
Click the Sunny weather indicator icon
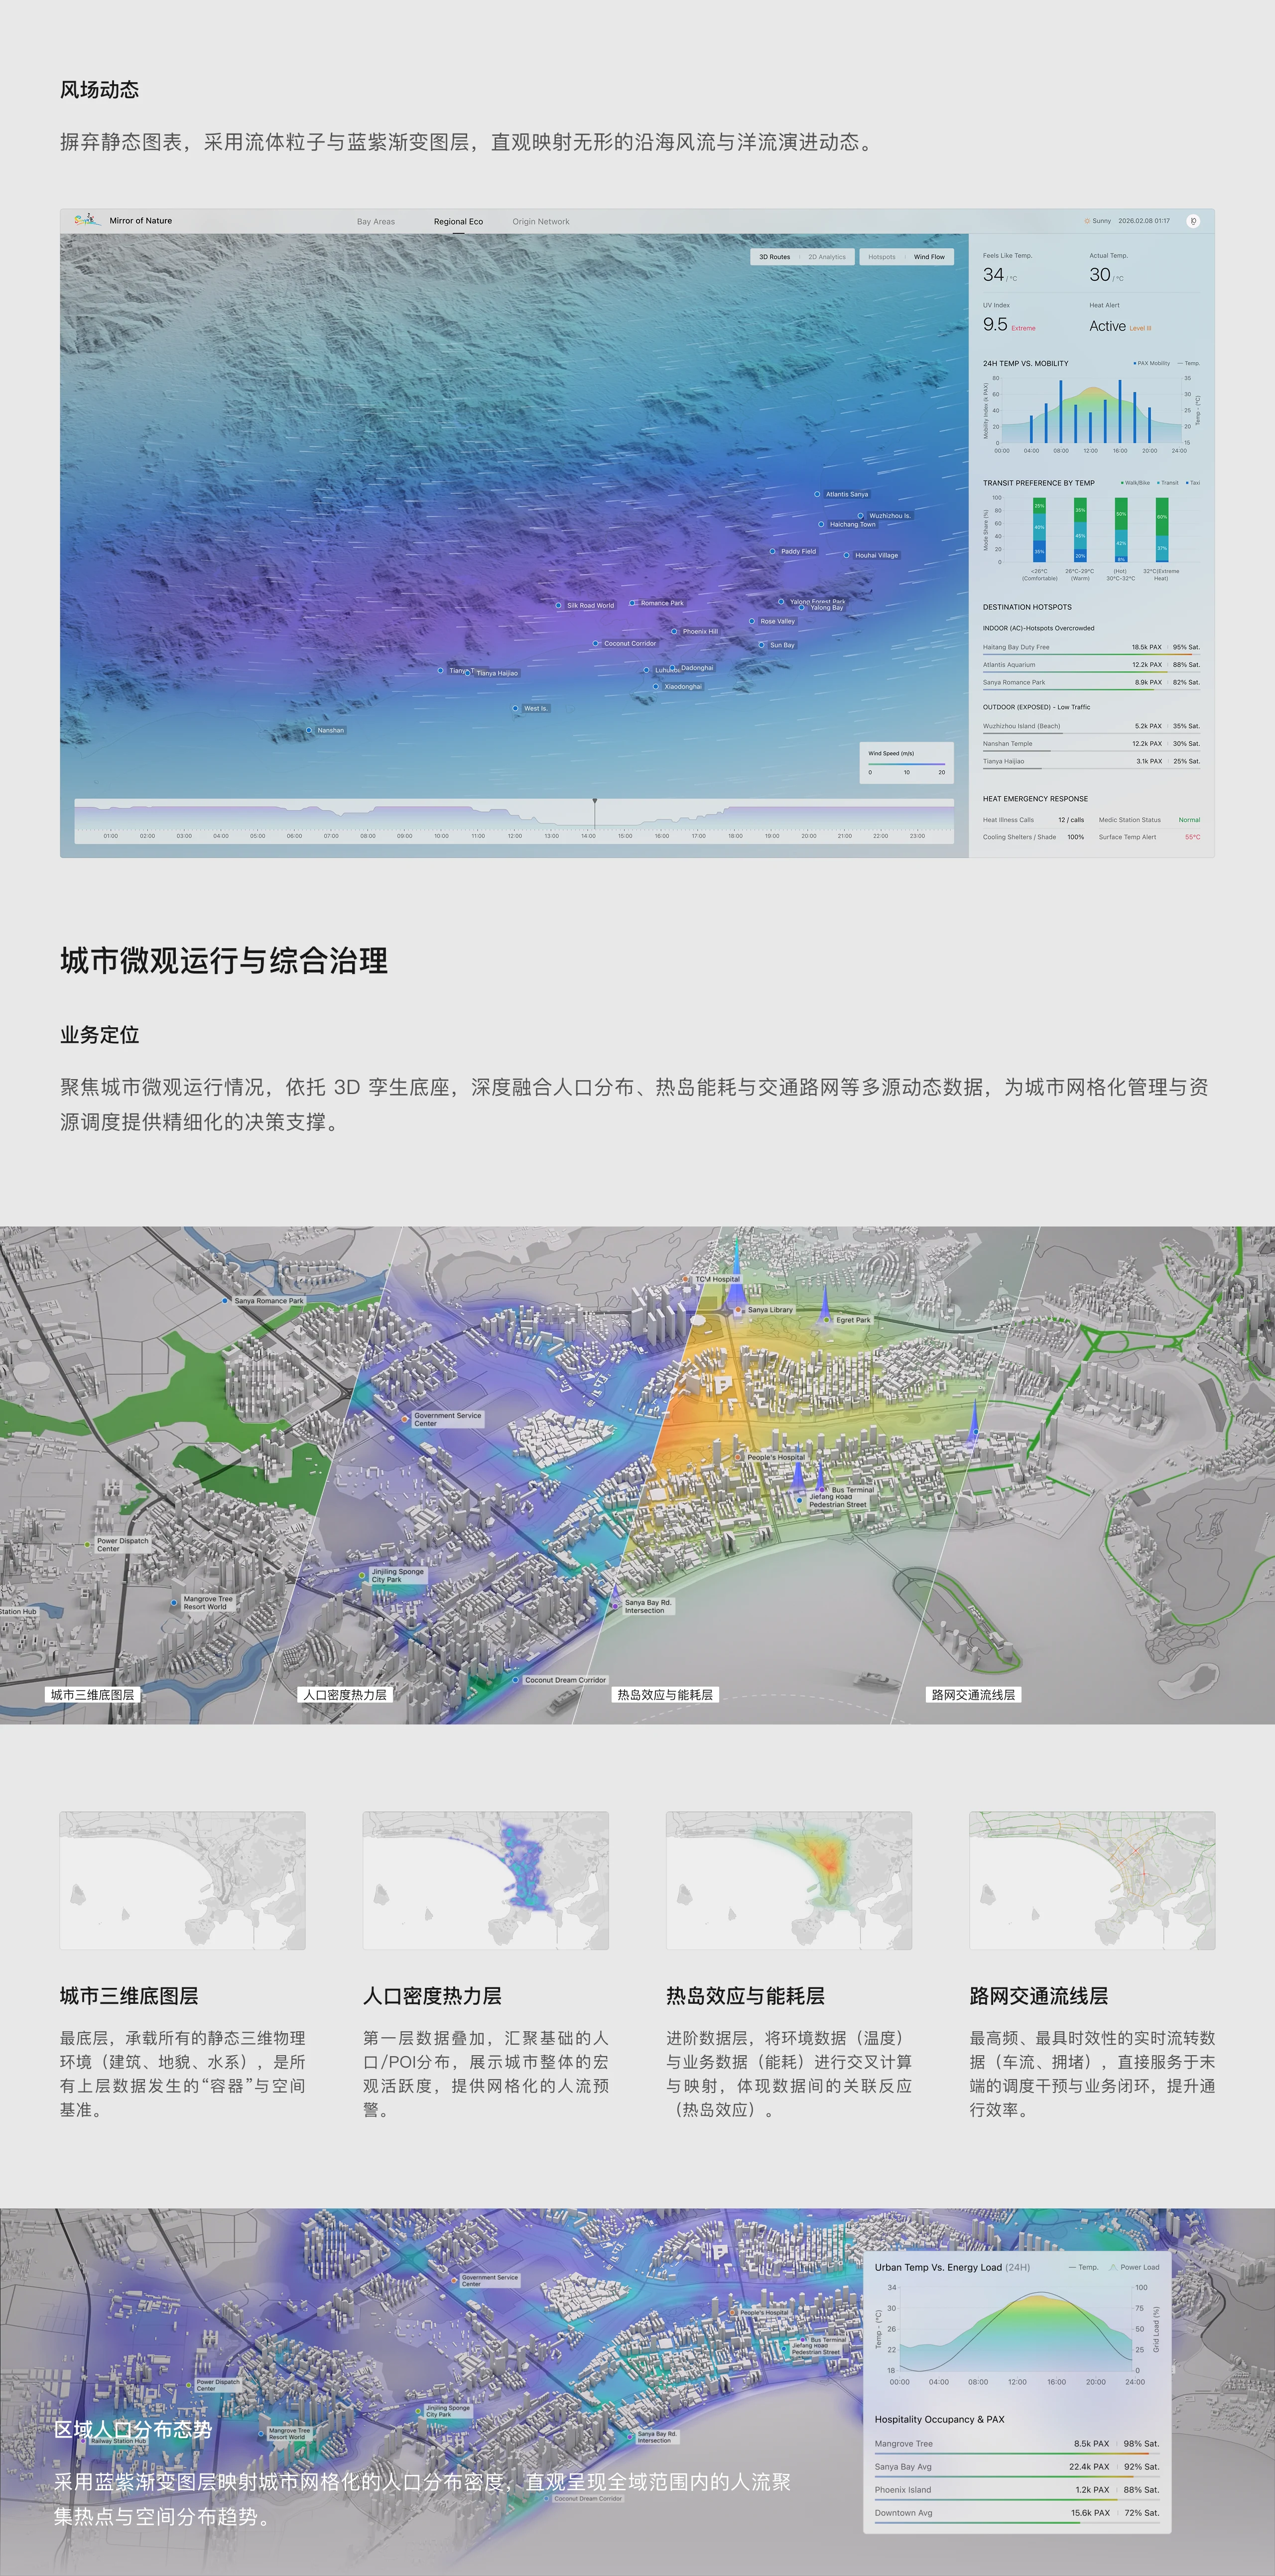1087,221
